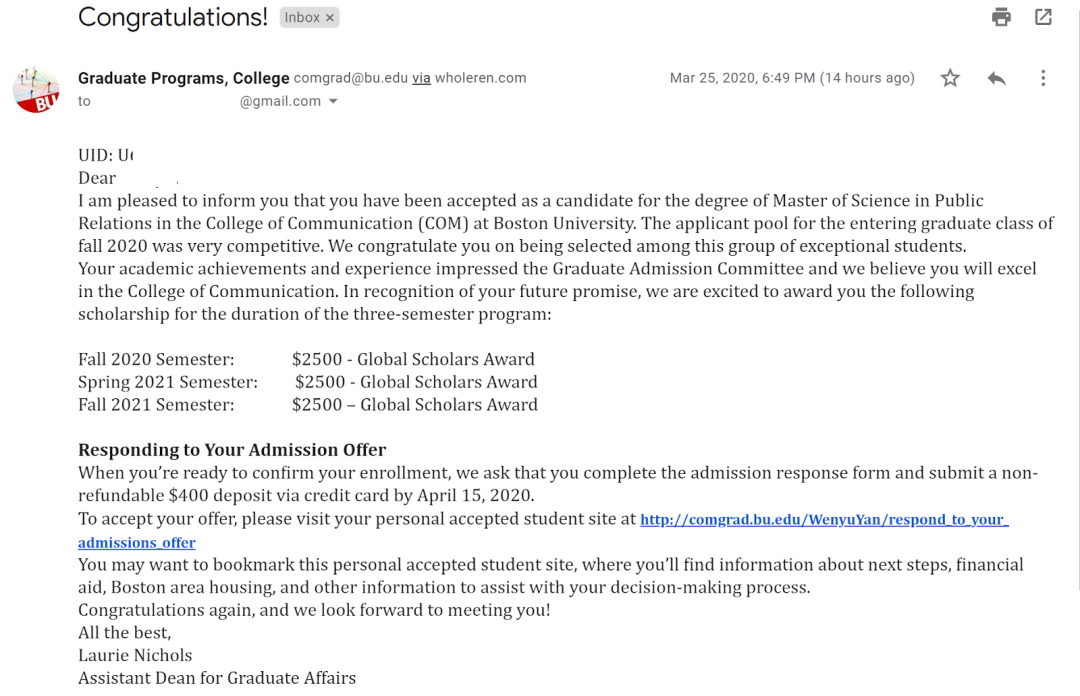Click the reply arrow icon

tap(996, 78)
